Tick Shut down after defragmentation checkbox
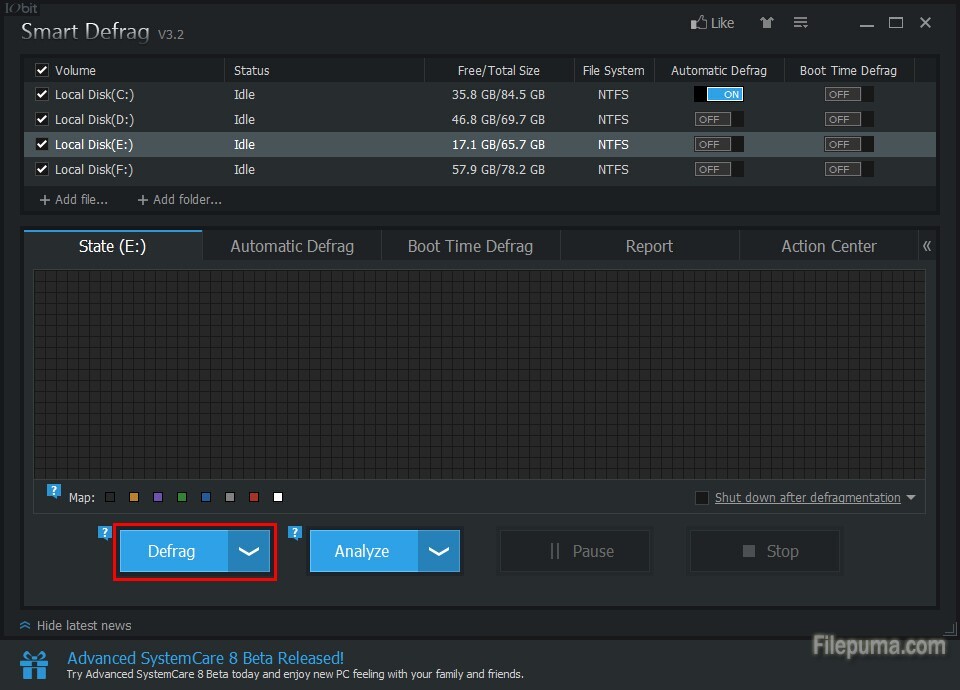The height and width of the screenshot is (690, 960). coord(702,498)
